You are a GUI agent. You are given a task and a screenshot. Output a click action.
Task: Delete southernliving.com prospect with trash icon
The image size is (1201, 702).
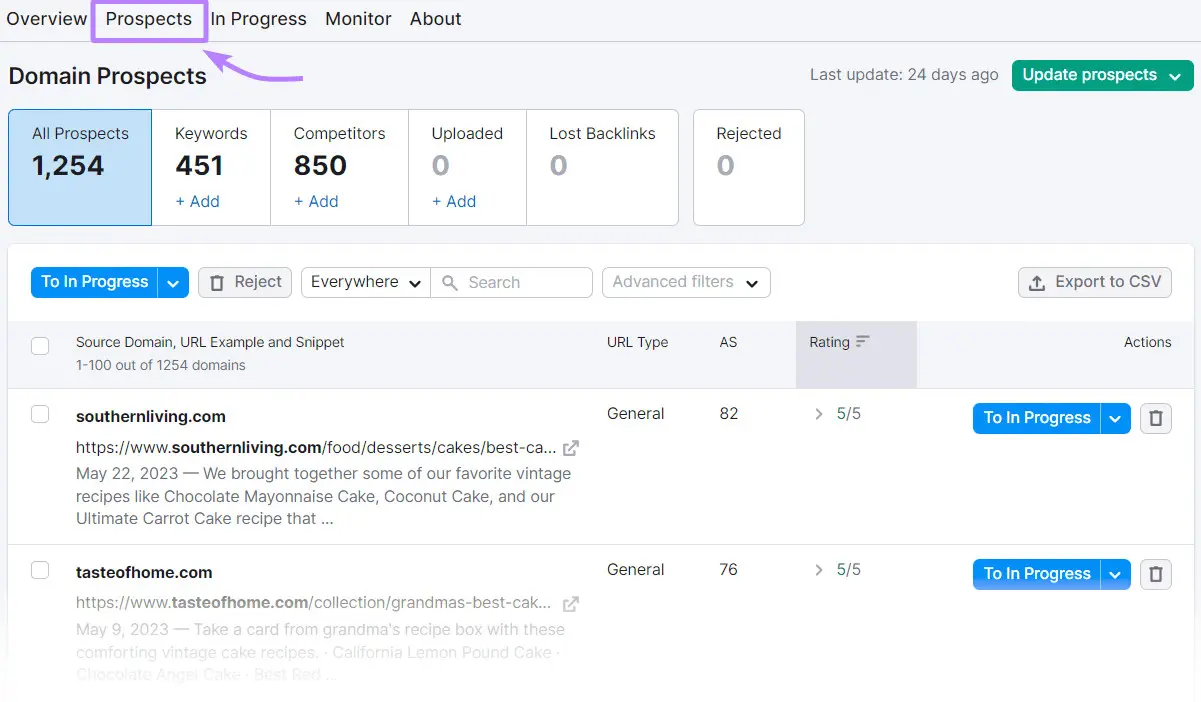pyautogui.click(x=1155, y=418)
